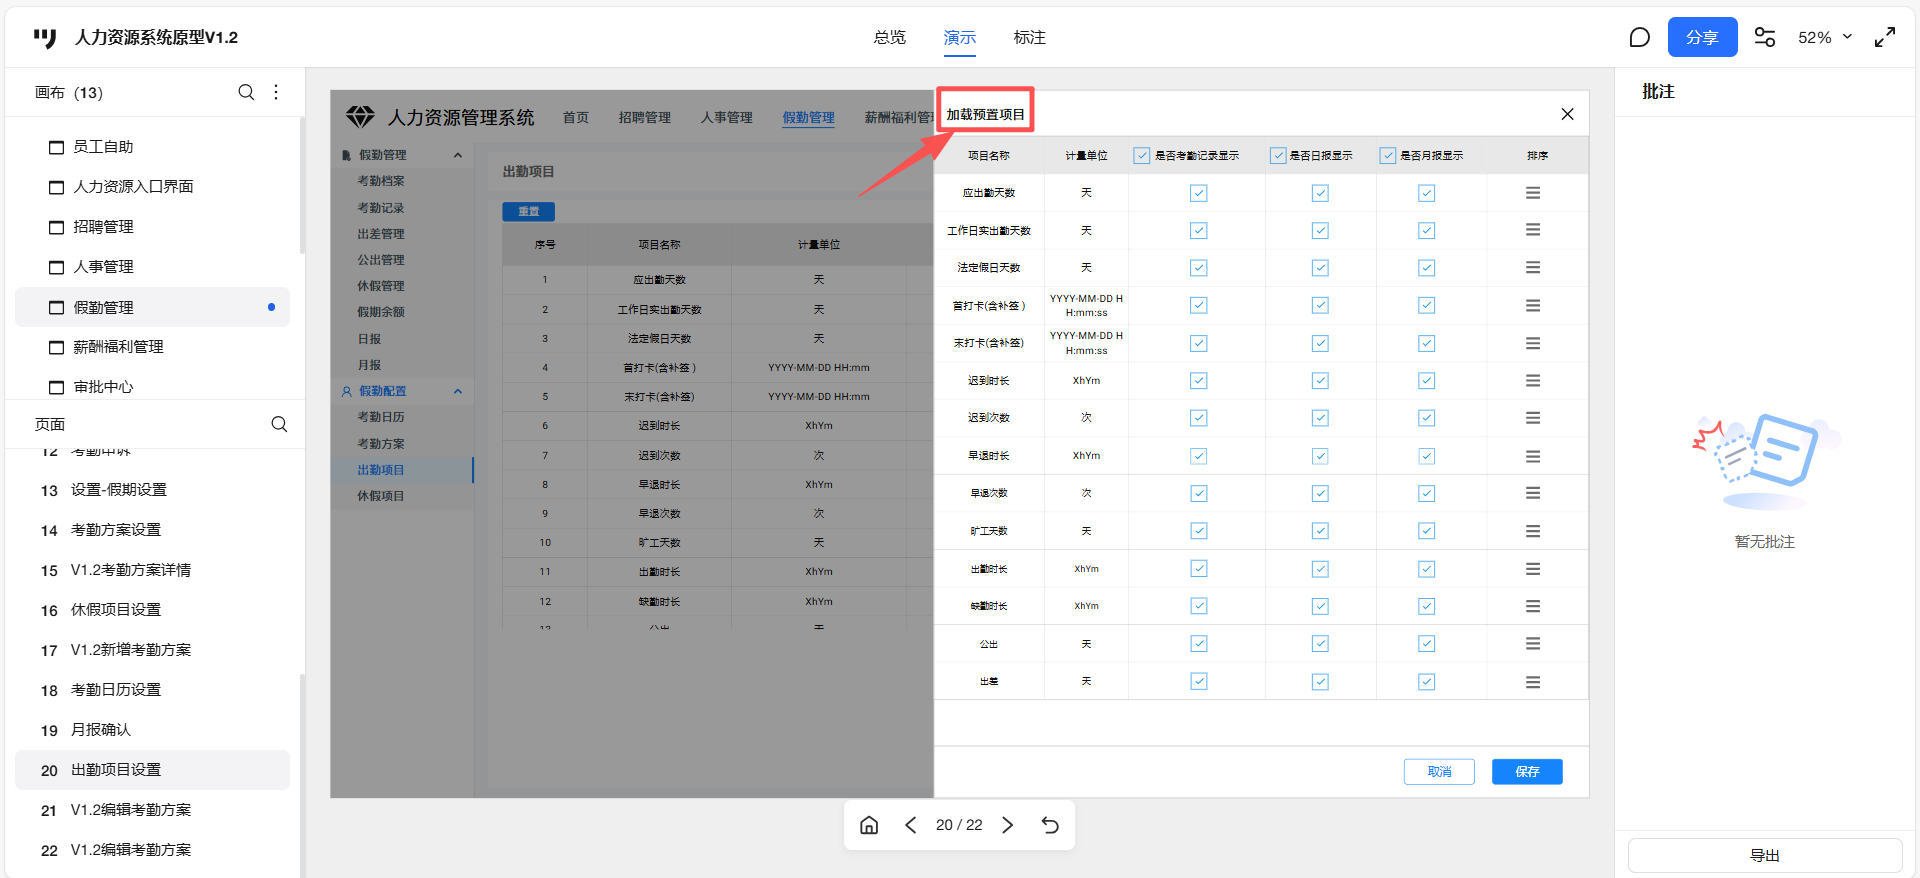Open canvas list more options menu
The image size is (1920, 878).
tap(276, 92)
